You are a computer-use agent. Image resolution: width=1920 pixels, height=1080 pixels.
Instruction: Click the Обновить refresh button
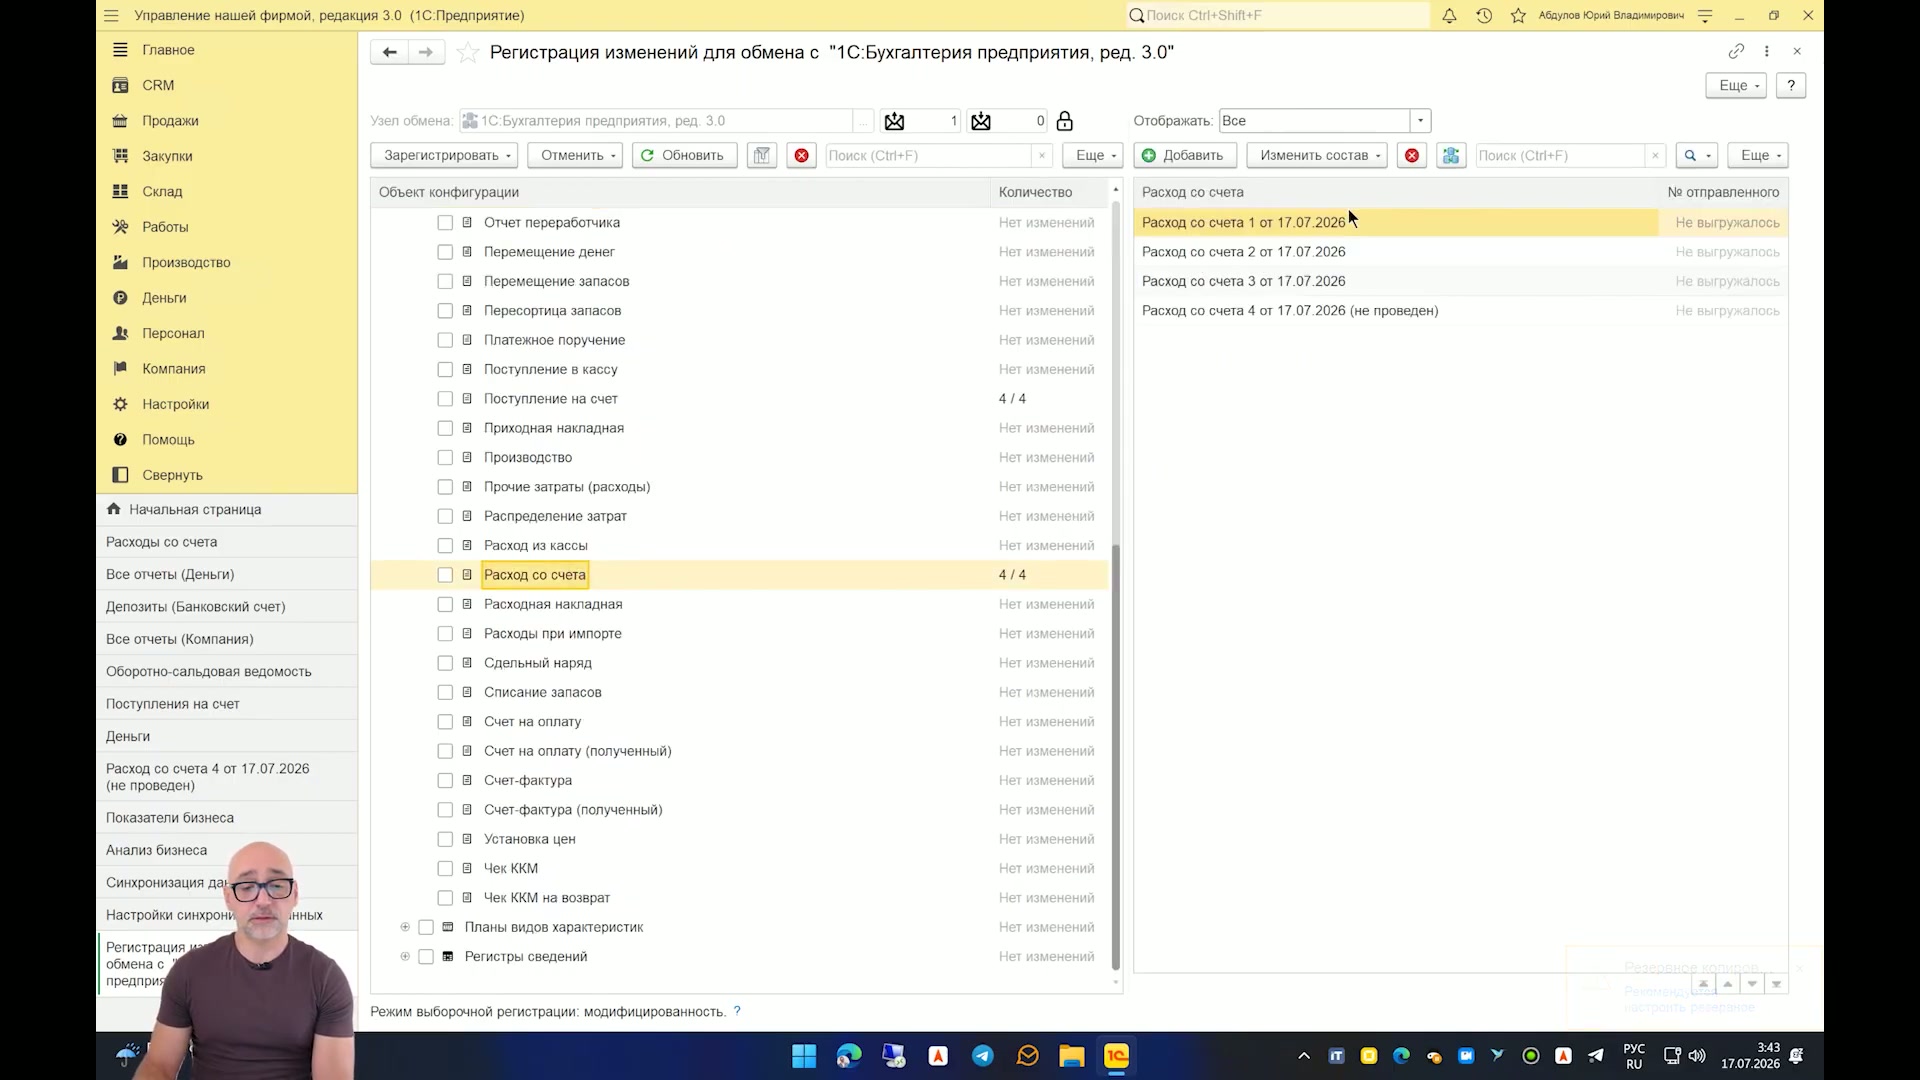684,155
